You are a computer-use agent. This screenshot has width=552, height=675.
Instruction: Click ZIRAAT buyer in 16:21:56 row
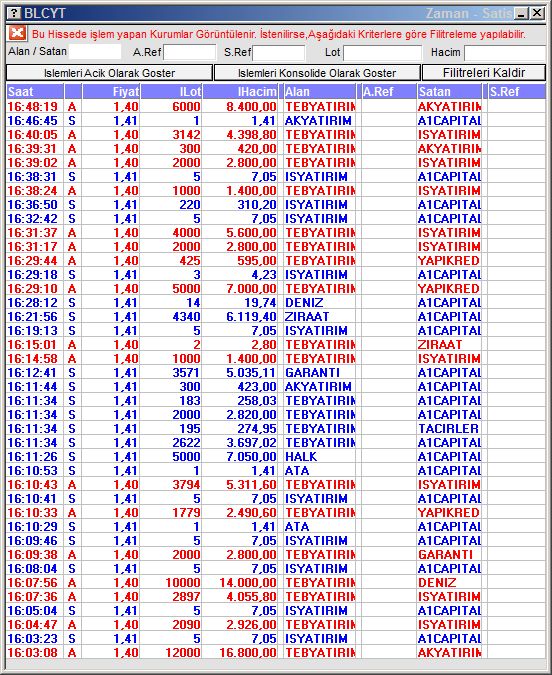point(307,316)
